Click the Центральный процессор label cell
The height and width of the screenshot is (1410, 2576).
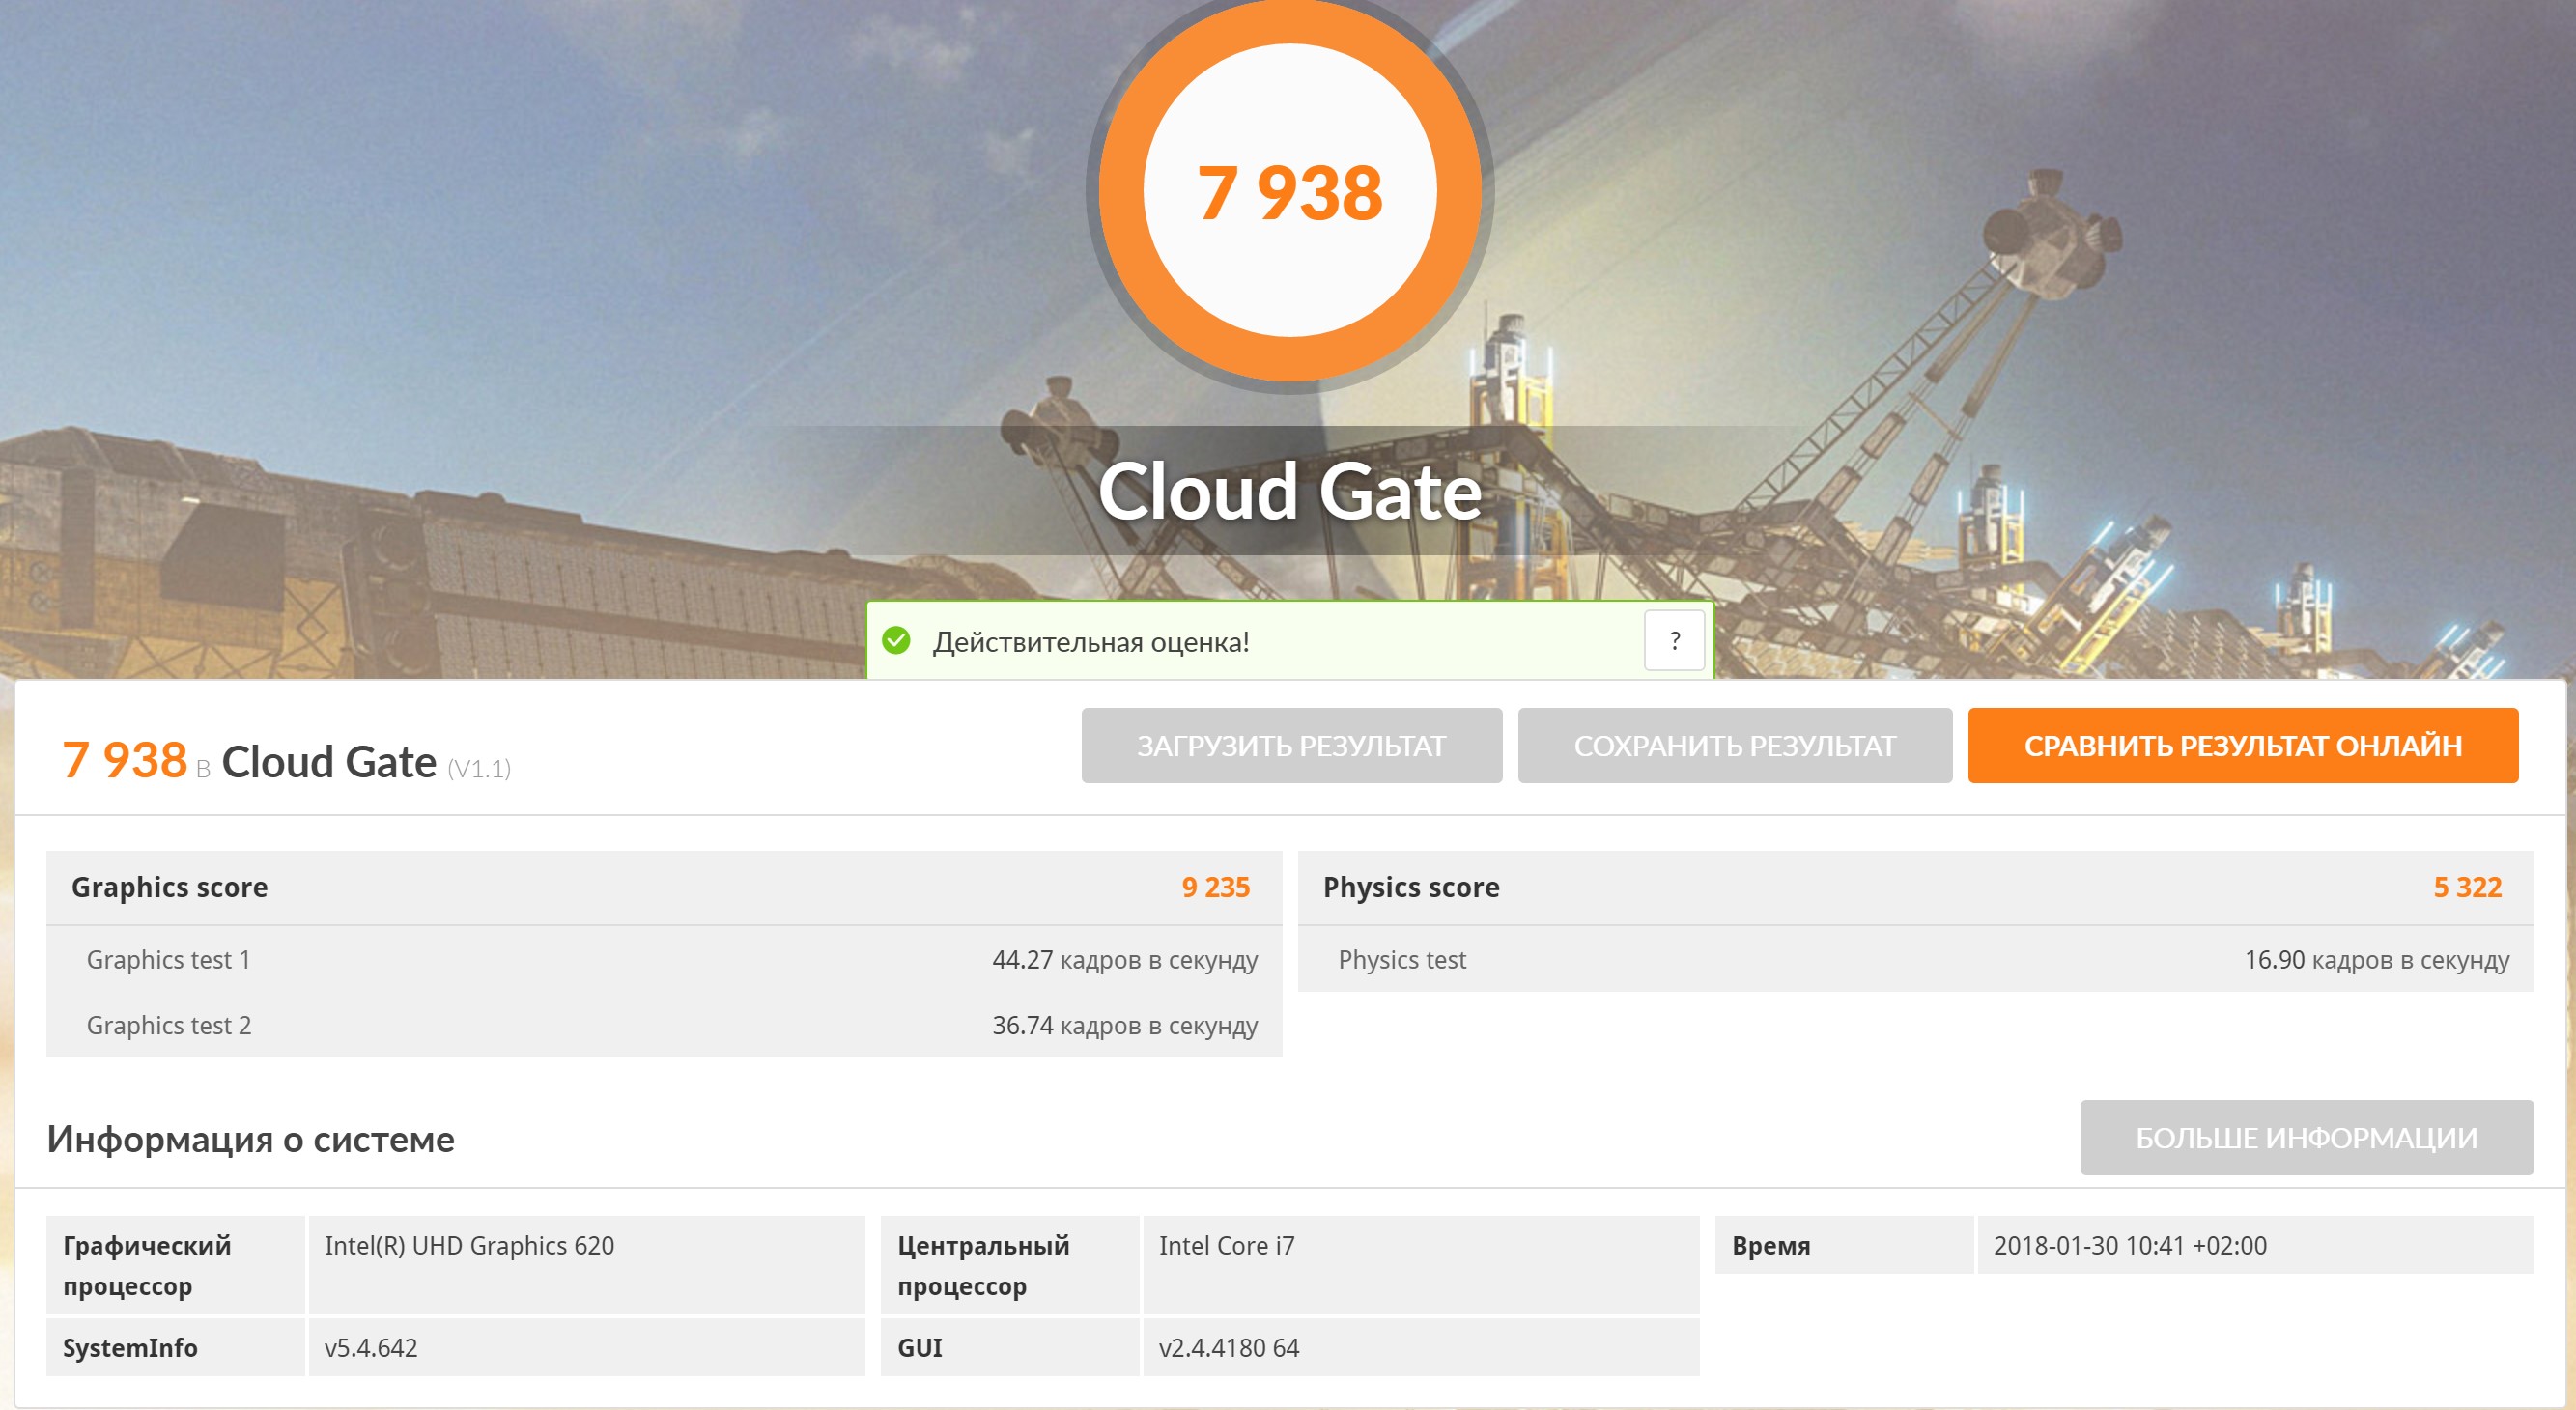1010,1265
